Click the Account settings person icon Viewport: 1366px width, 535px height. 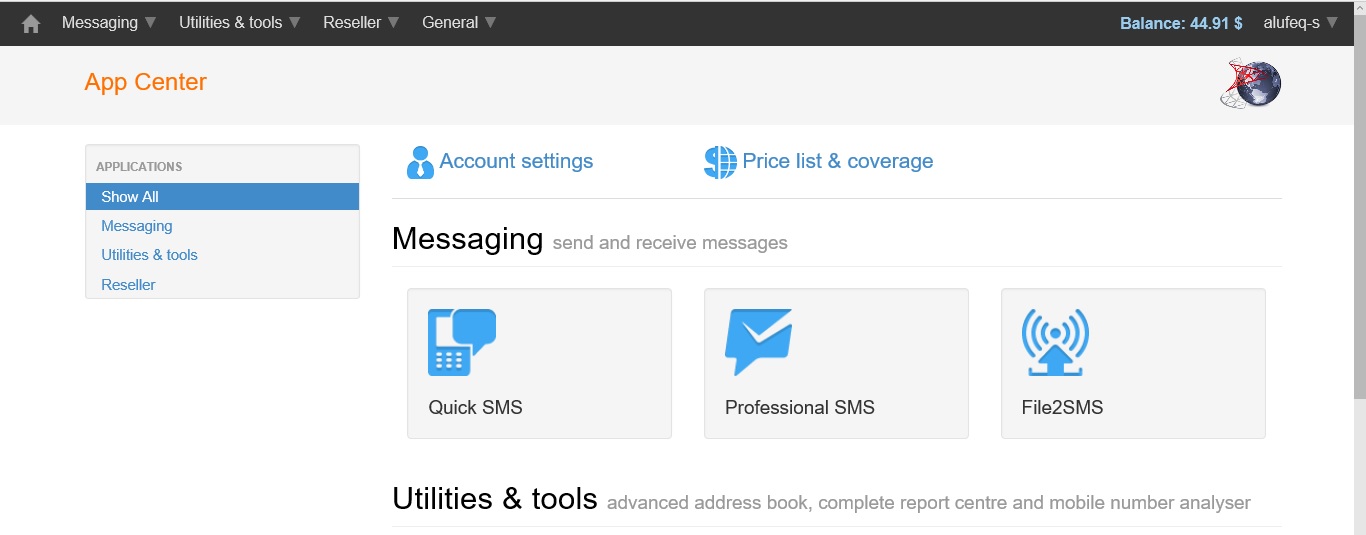[420, 162]
